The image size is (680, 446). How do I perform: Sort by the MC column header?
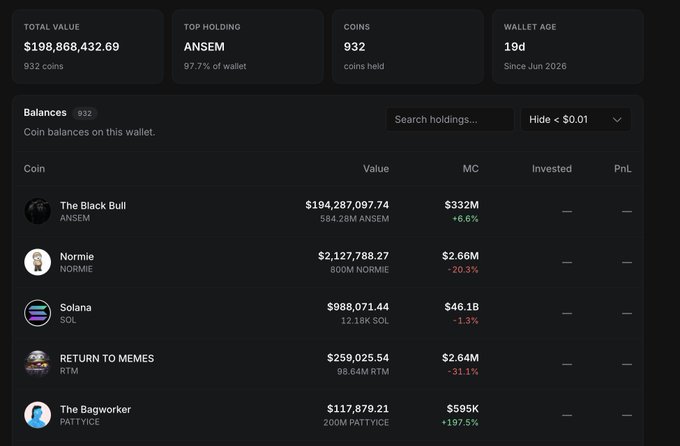click(x=471, y=169)
